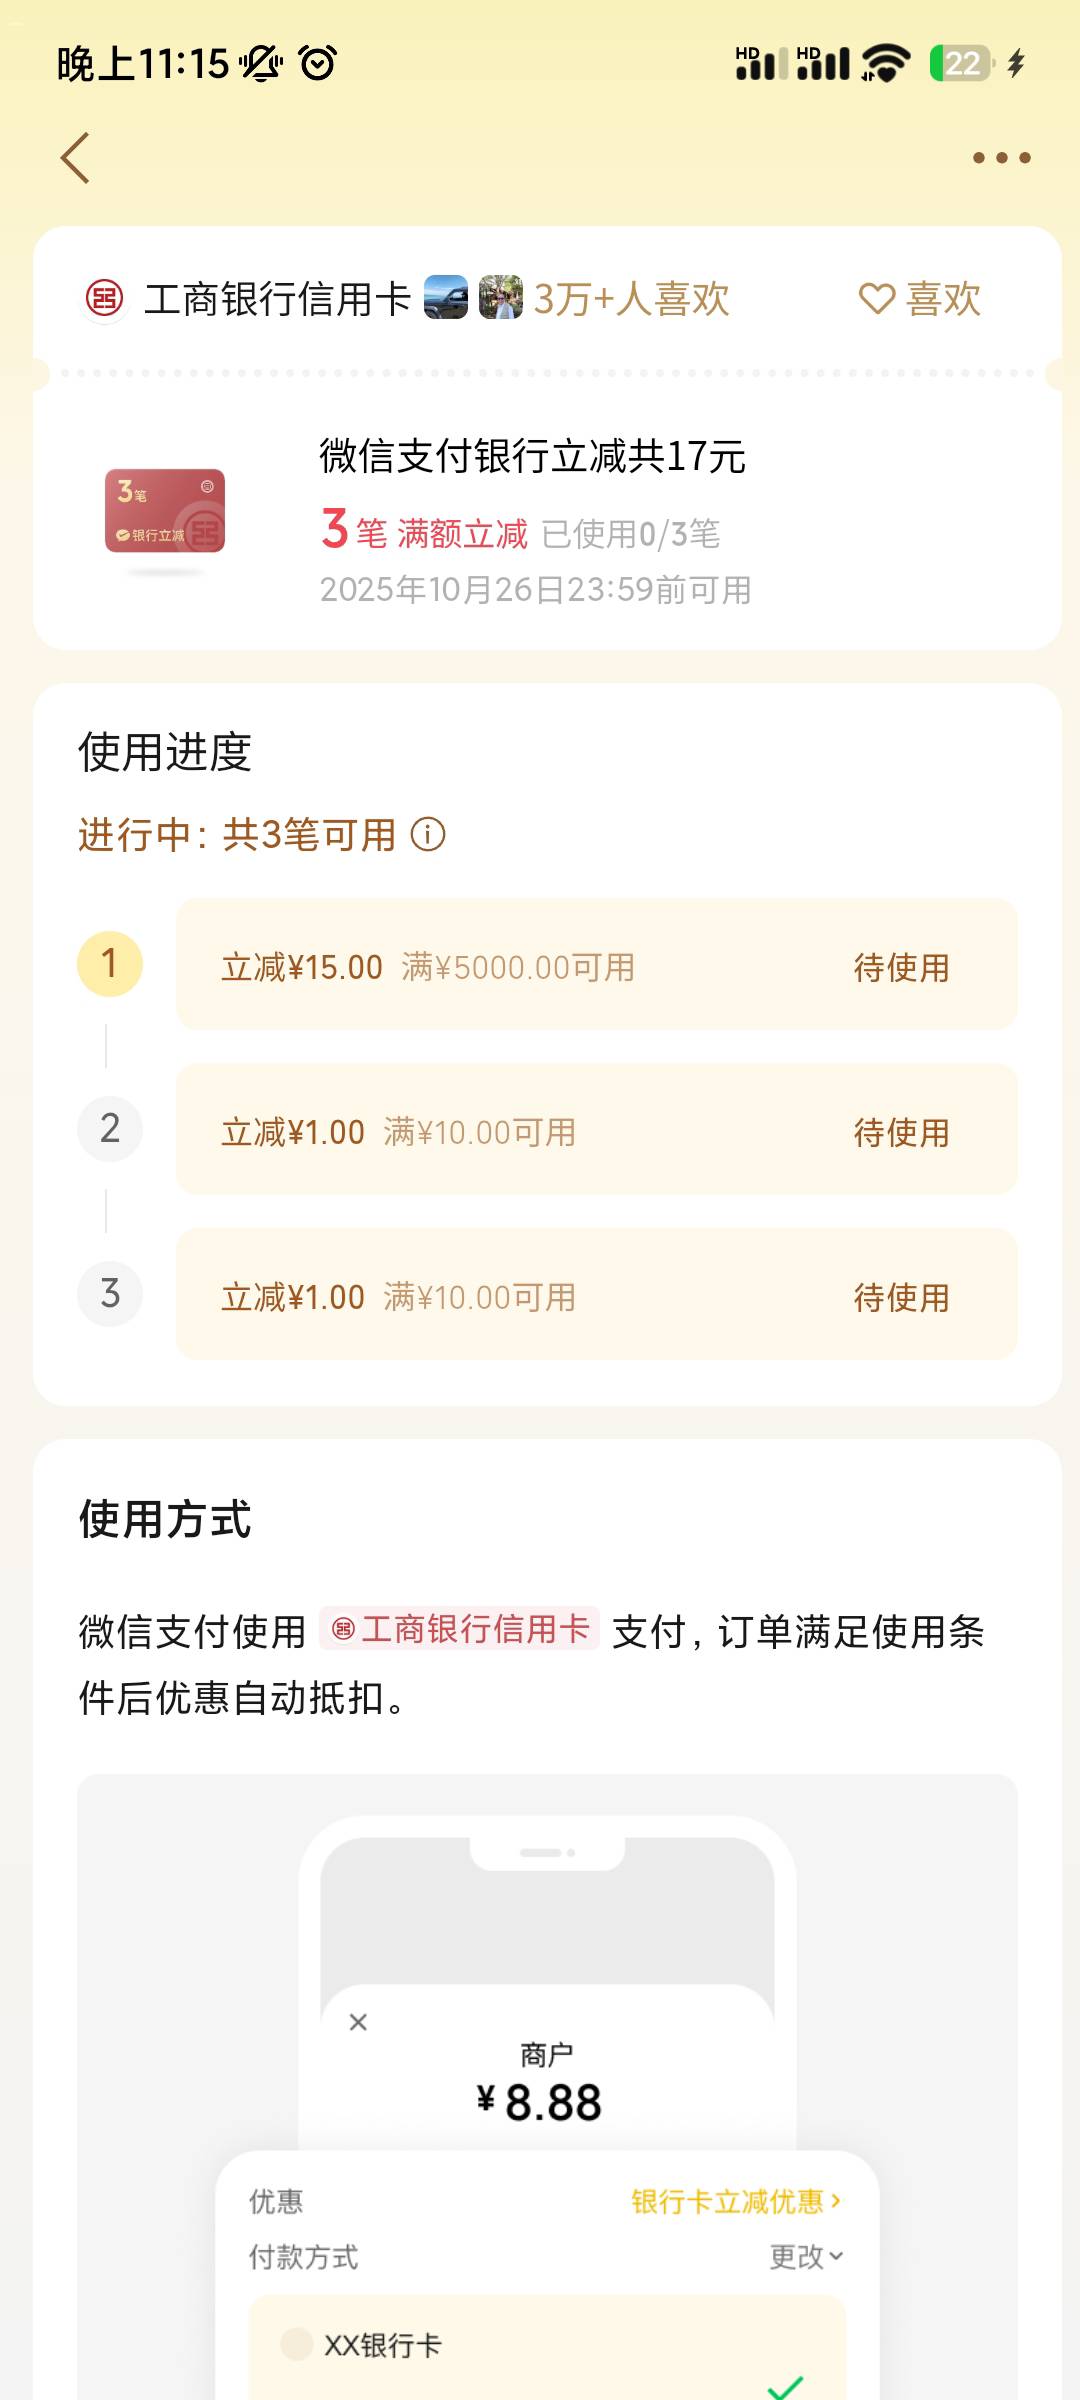Image resolution: width=1080 pixels, height=2400 pixels.
Task: Tap the heart icon to like
Action: 877,299
